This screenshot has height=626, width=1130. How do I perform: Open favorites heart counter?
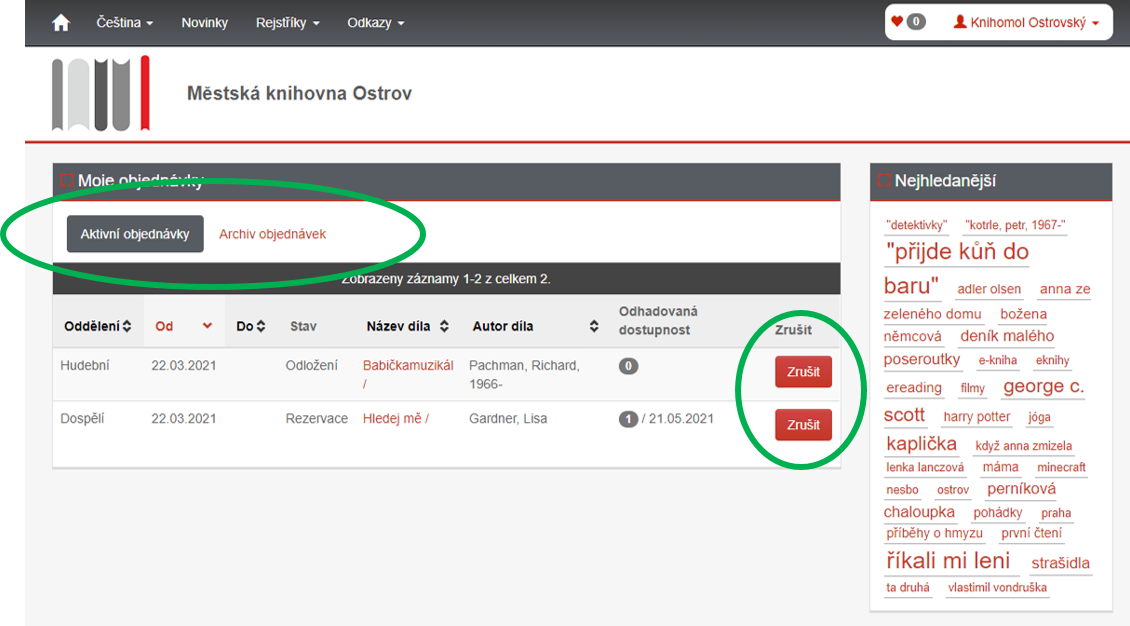pyautogui.click(x=908, y=22)
